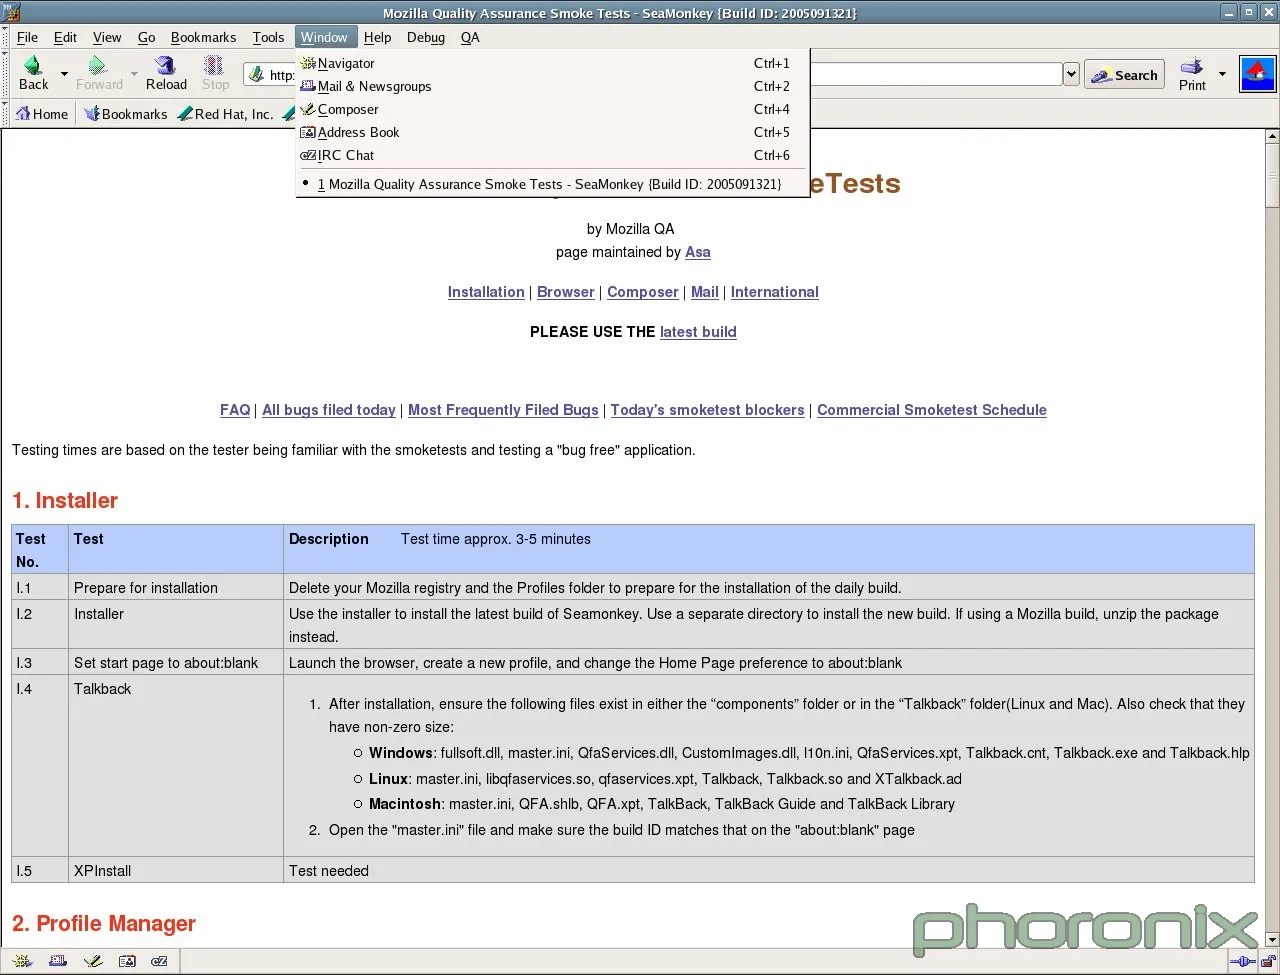The height and width of the screenshot is (975, 1280).
Task: Click the 'Prepare for installation' table cell
Action: 176,588
